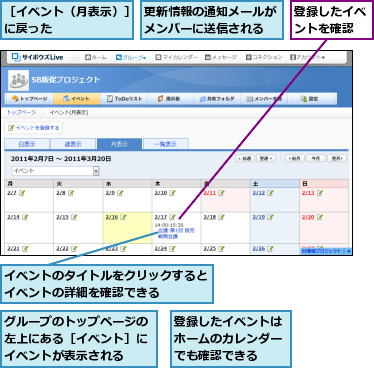Screen dimensions: 374x368
Task: Open the ToDoリスト tab
Action: (124, 99)
